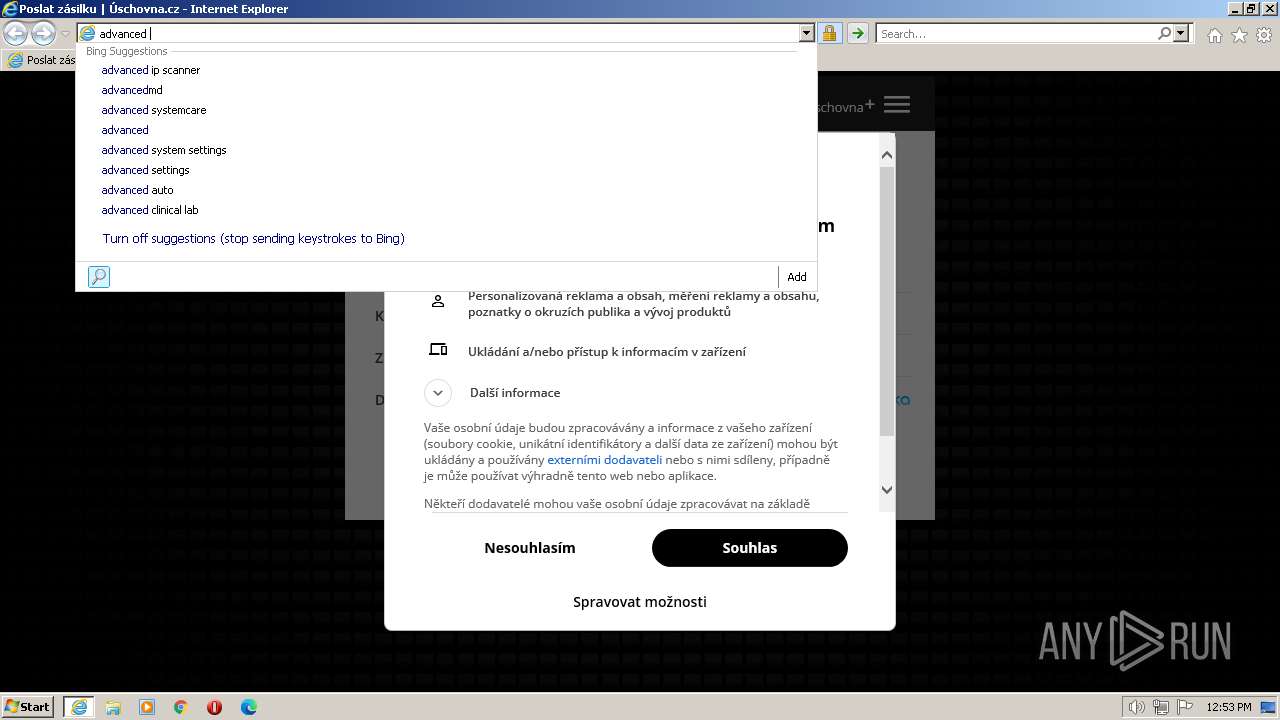Open Chrome from taskbar
This screenshot has height=720, width=1280.
[x=181, y=707]
